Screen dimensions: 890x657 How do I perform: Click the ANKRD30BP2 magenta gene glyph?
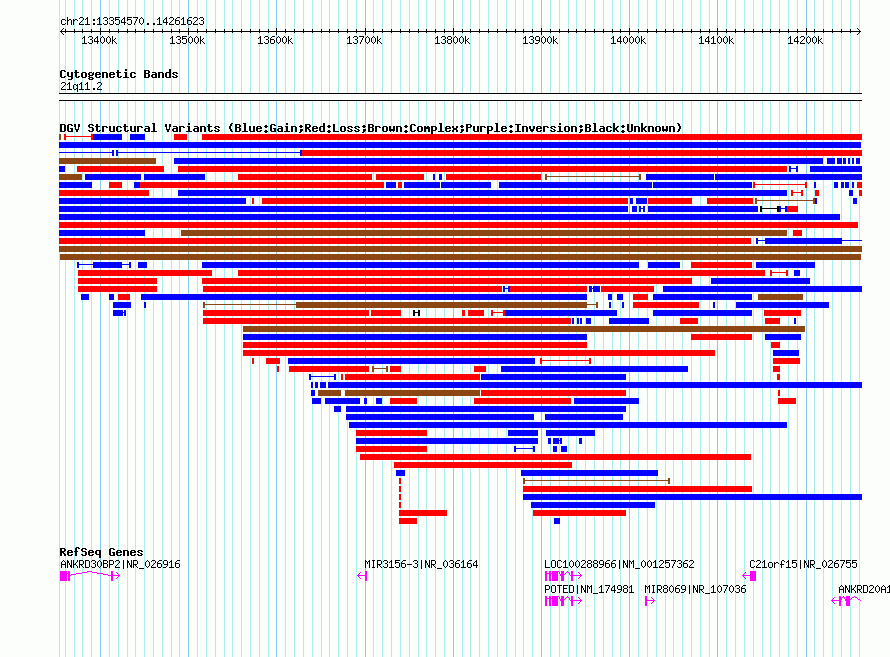(x=90, y=576)
